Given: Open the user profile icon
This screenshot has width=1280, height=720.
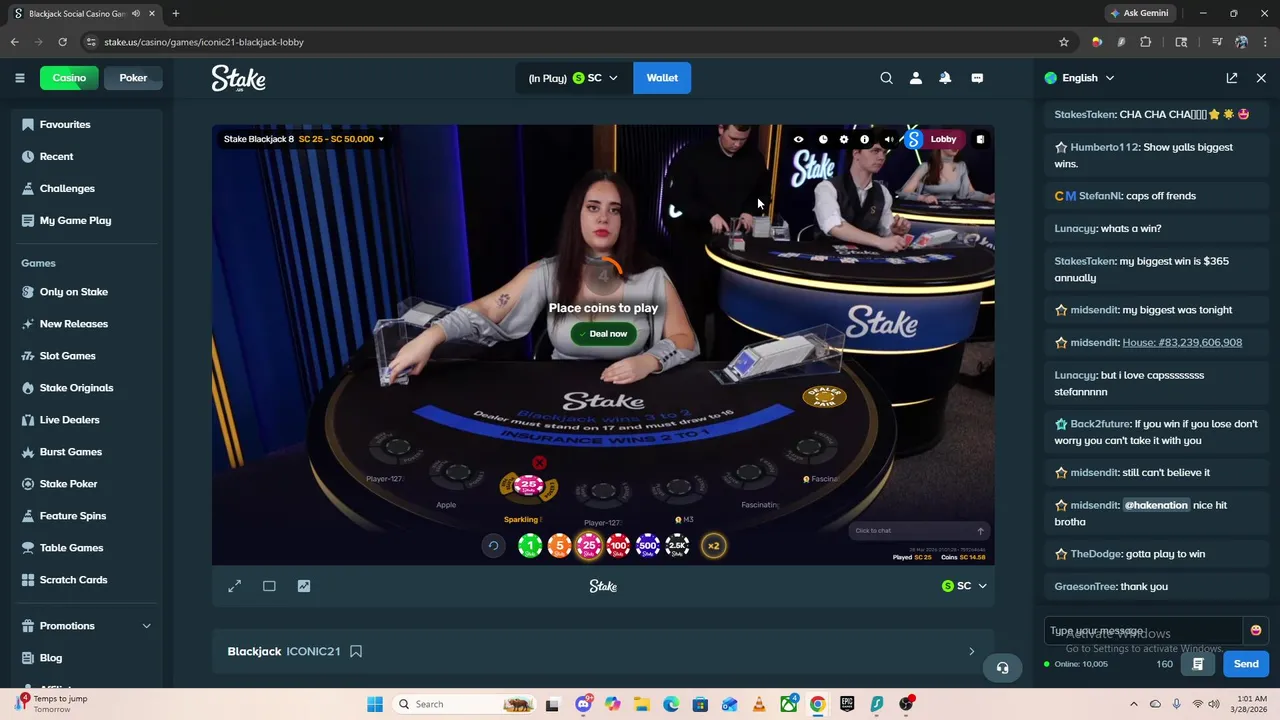Looking at the screenshot, I should (x=915, y=78).
